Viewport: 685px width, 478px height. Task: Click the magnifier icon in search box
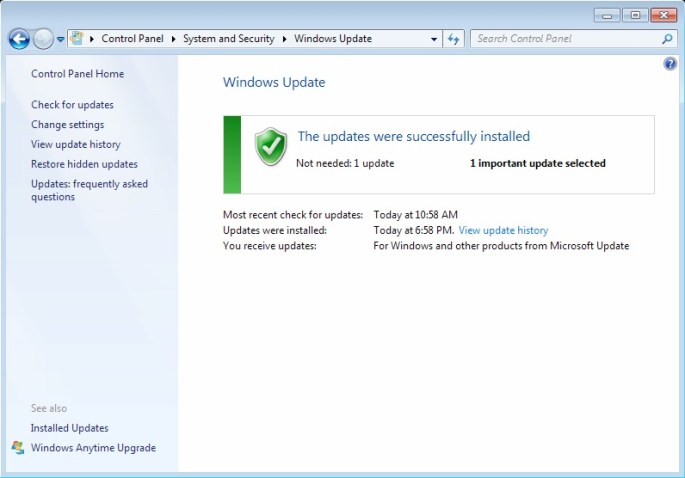[x=667, y=39]
